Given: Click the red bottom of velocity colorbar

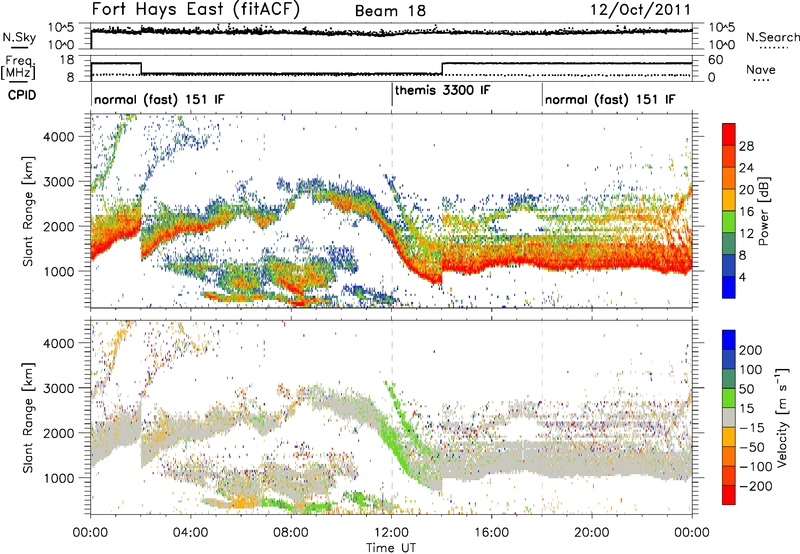Looking at the screenshot, I should [x=729, y=495].
